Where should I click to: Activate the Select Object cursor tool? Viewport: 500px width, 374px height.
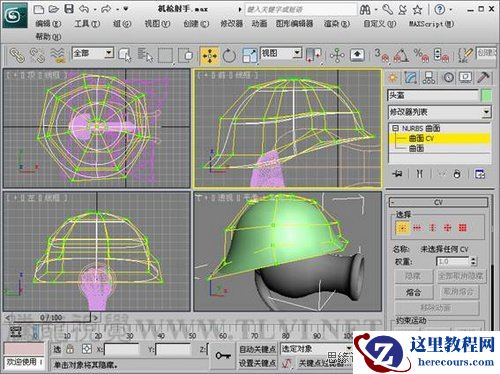(125, 55)
